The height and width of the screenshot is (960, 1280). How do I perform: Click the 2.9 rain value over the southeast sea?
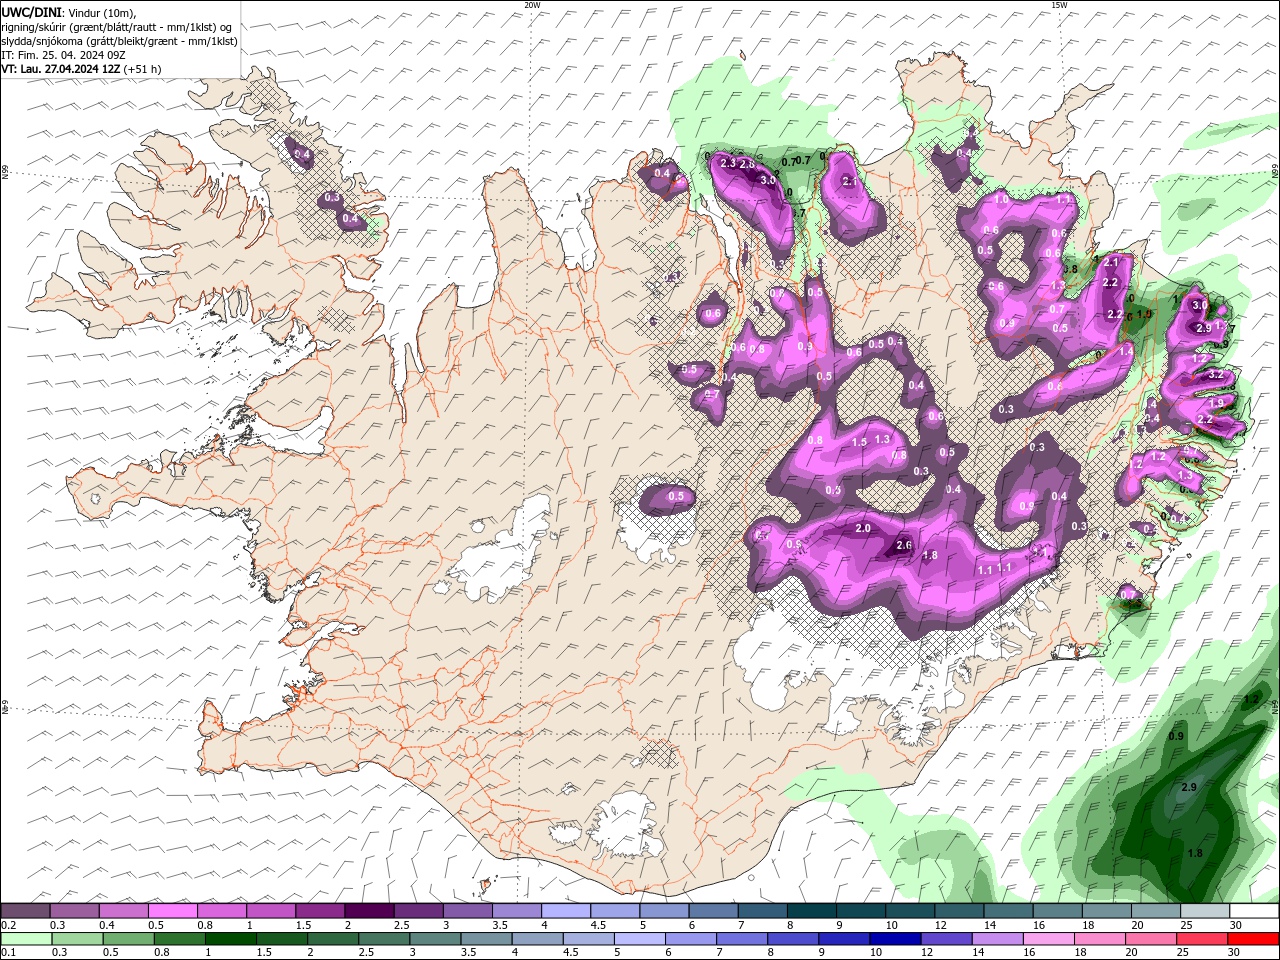tap(1189, 788)
